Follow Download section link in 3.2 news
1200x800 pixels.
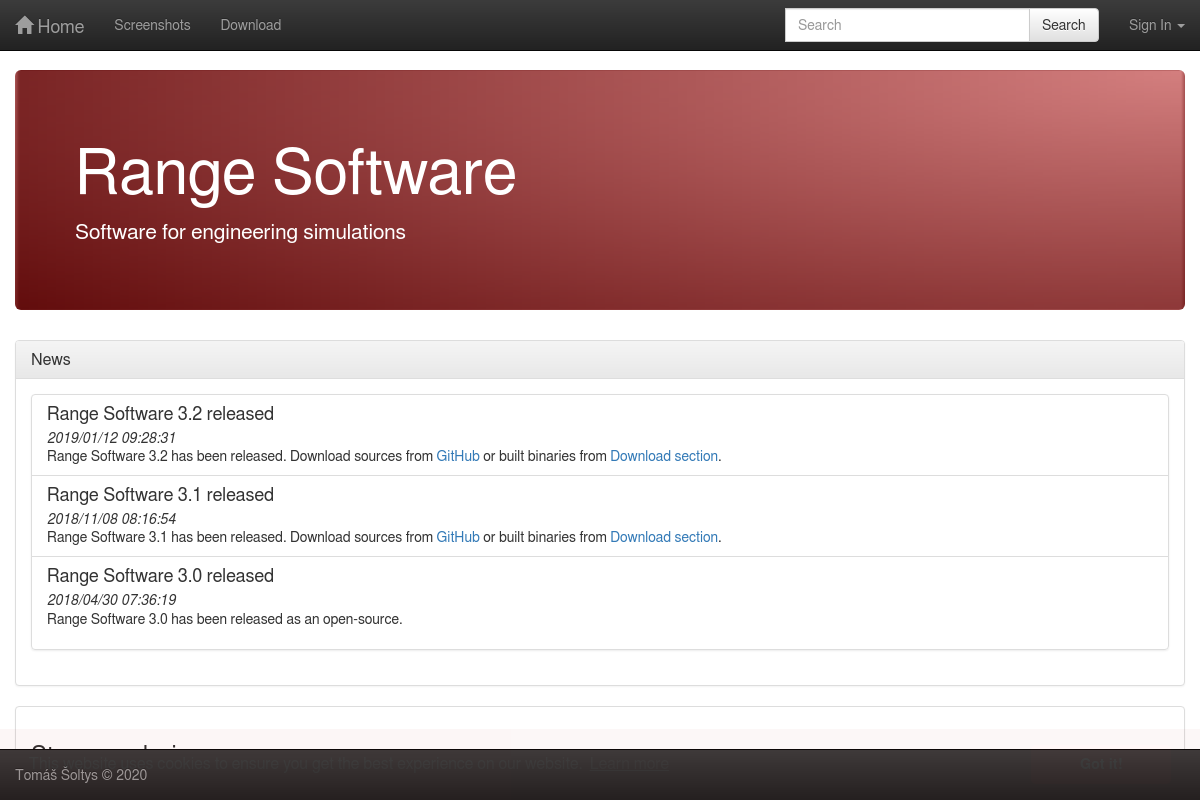click(x=664, y=456)
